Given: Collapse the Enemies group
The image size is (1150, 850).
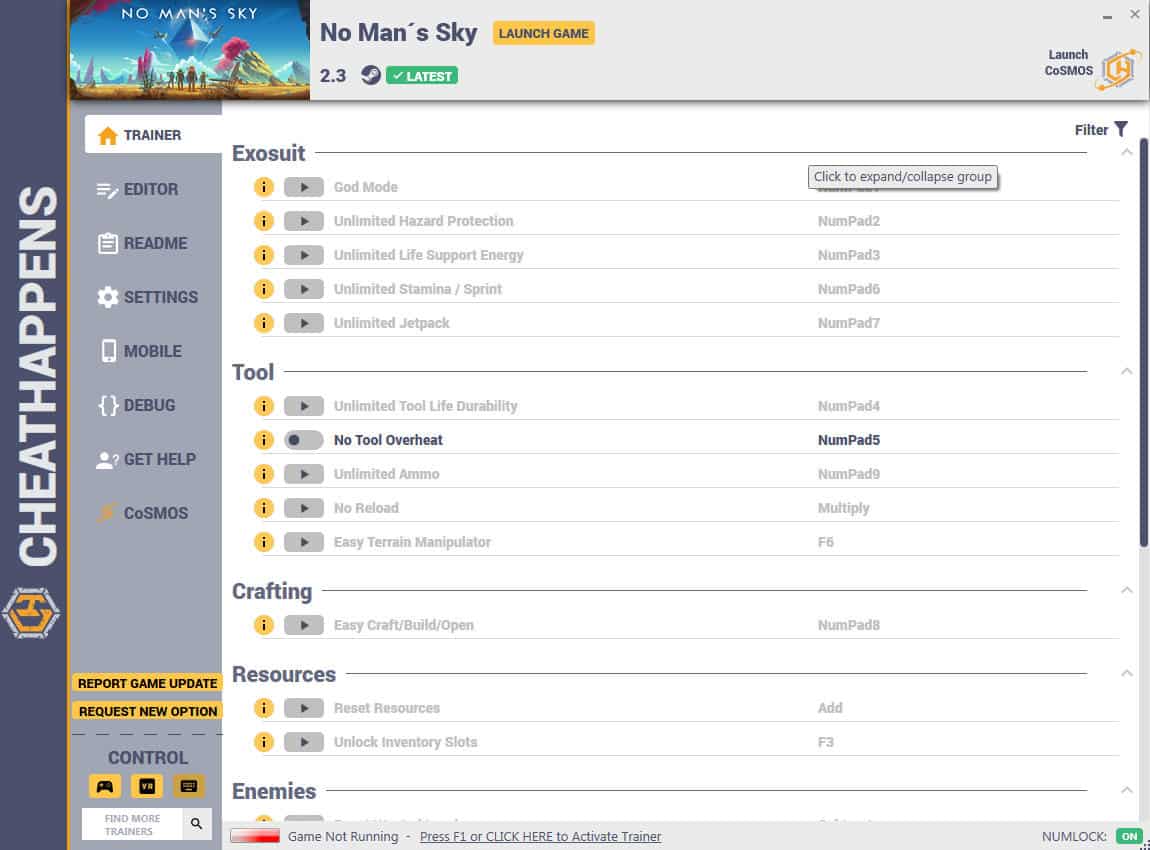Looking at the screenshot, I should (x=1127, y=790).
